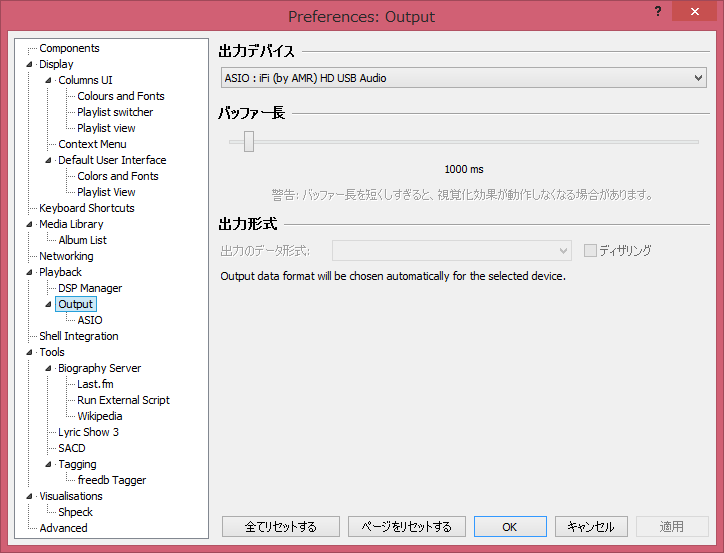
Task: Open the DSP Manager page
Action: point(90,288)
